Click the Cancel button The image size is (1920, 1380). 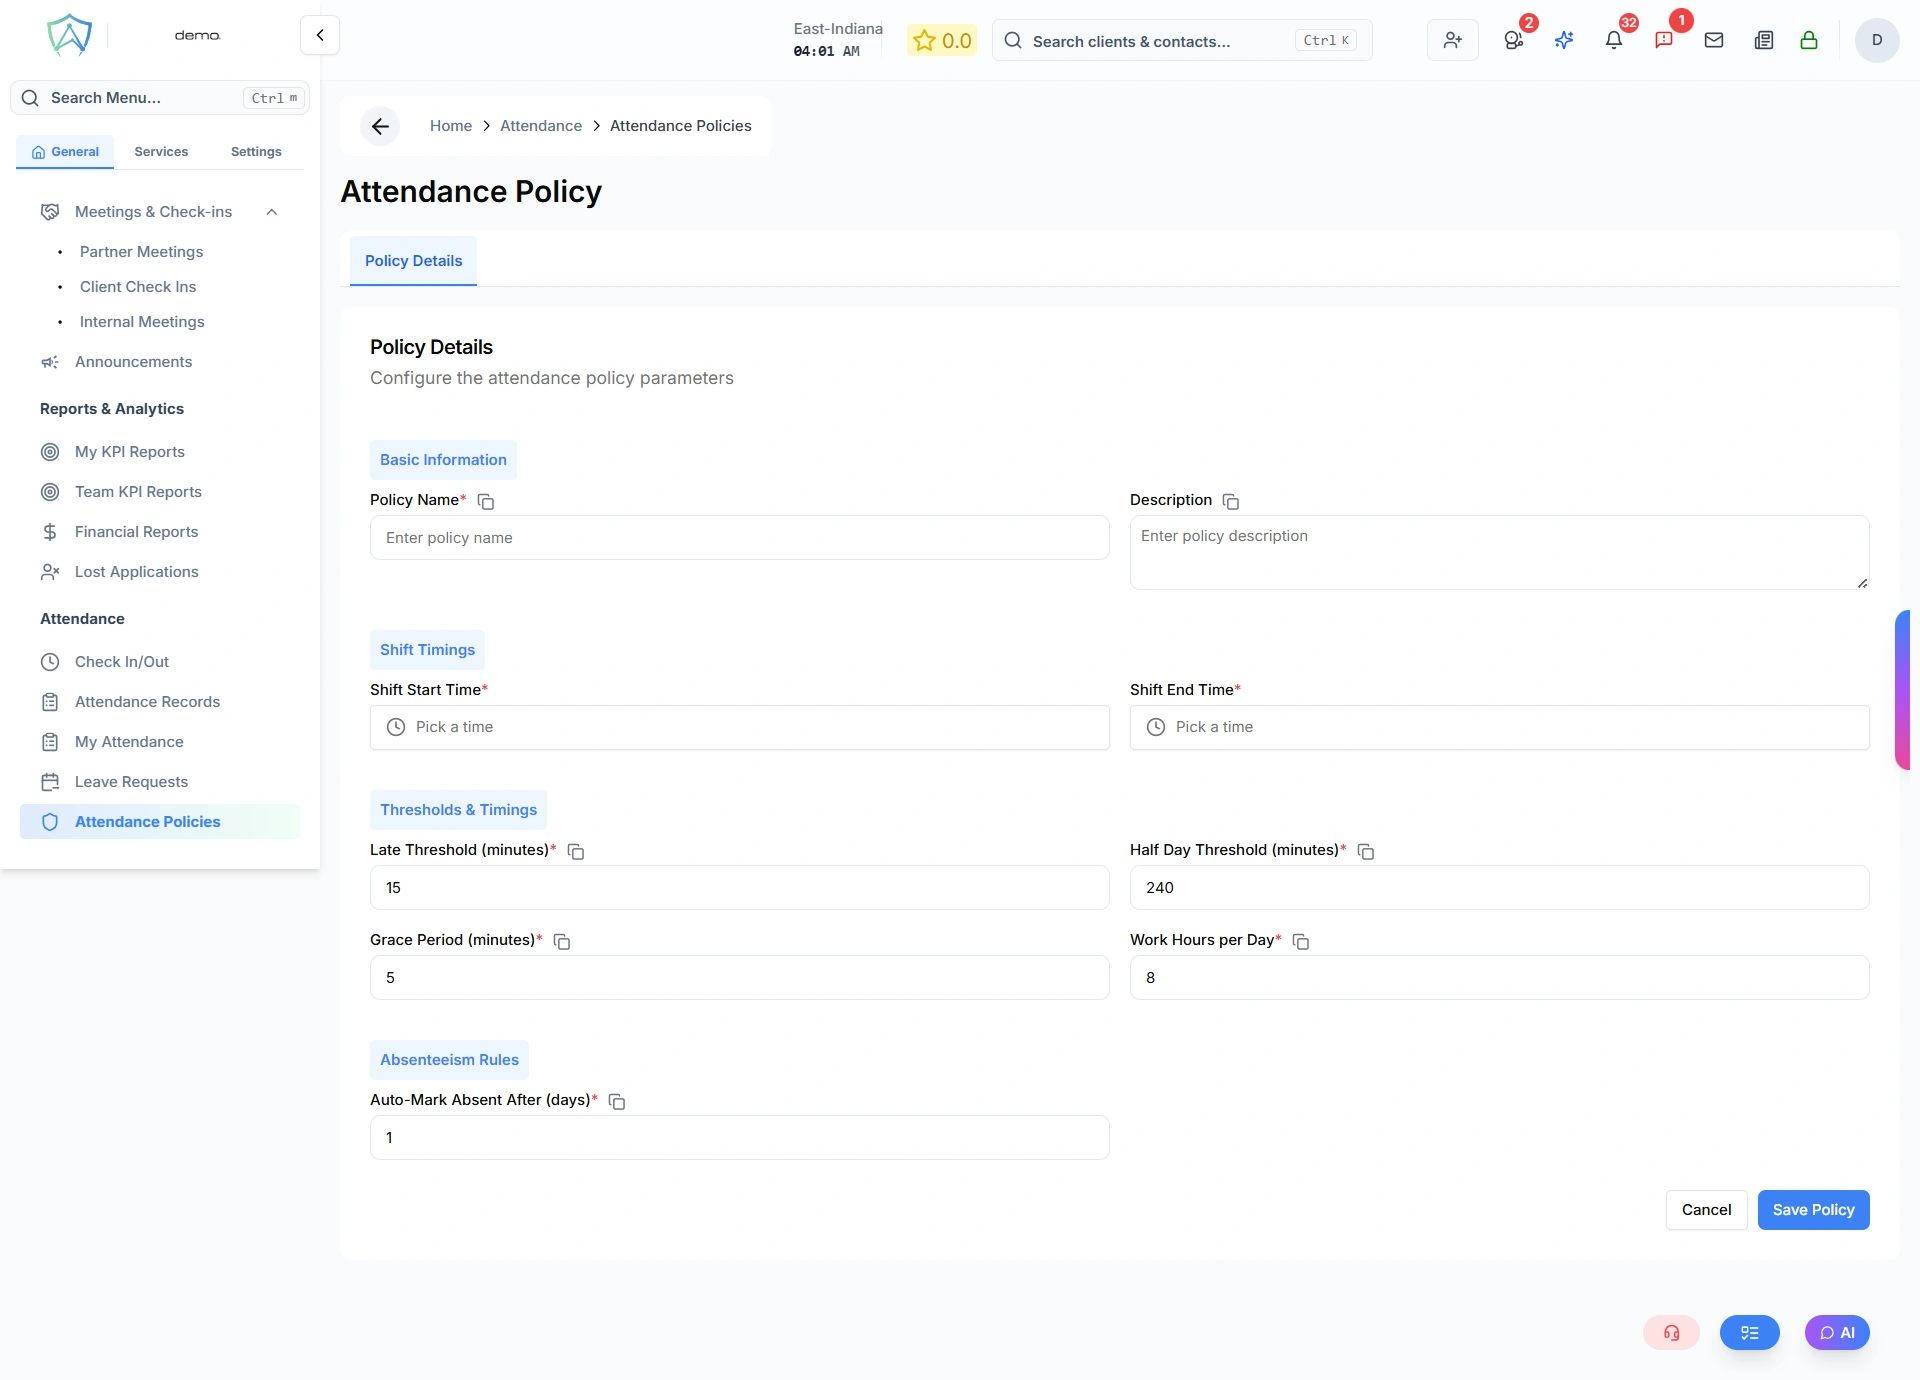[x=1706, y=1209]
